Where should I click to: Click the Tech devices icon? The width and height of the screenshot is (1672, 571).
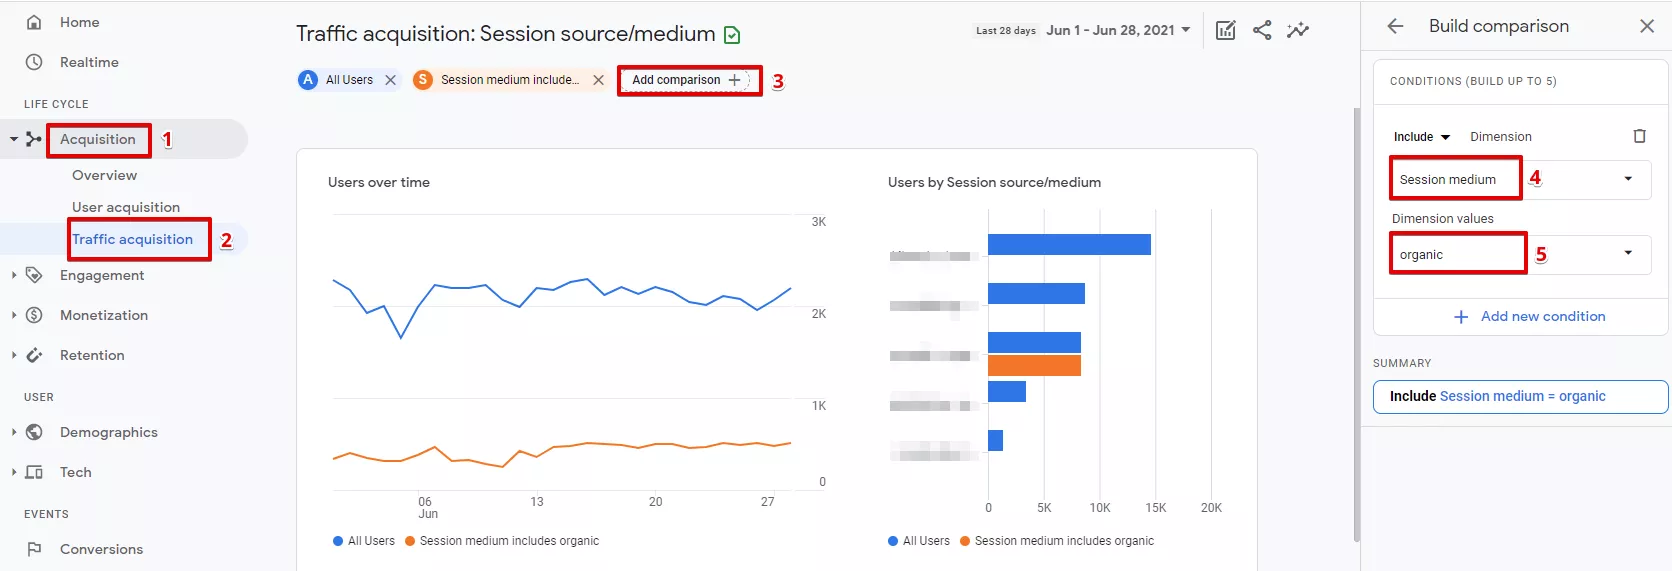[34, 472]
